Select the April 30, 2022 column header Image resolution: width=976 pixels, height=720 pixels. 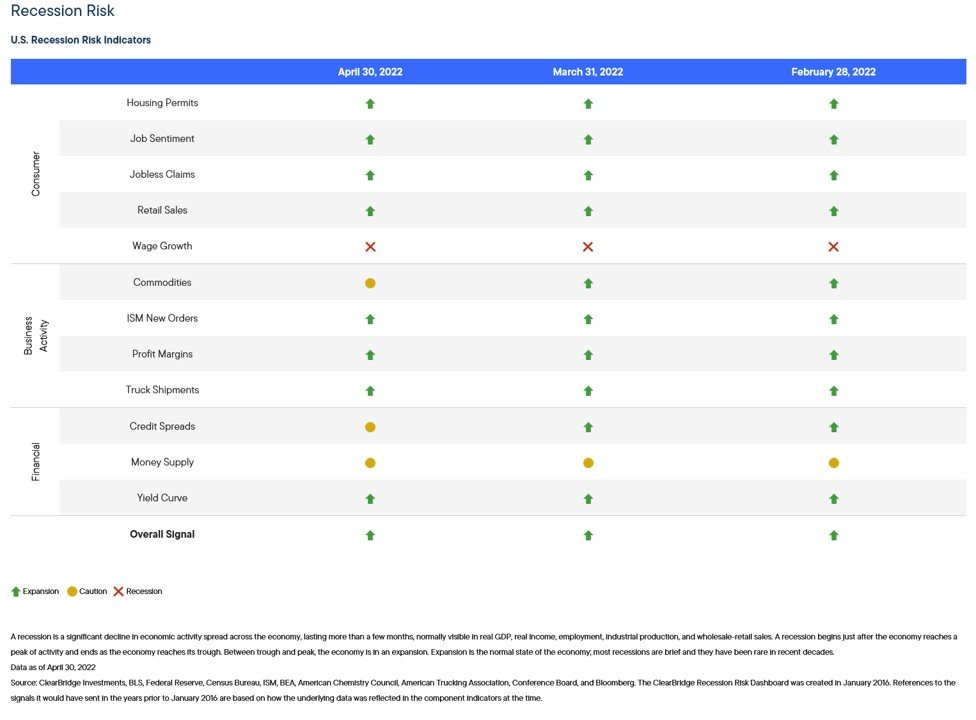pyautogui.click(x=370, y=72)
